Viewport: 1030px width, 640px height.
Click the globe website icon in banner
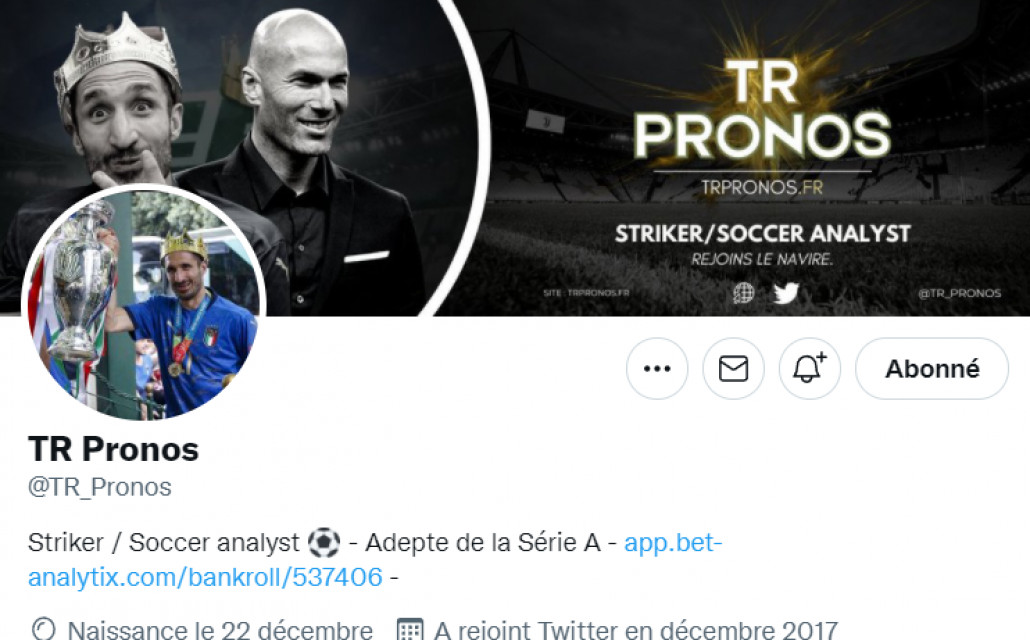tap(744, 292)
